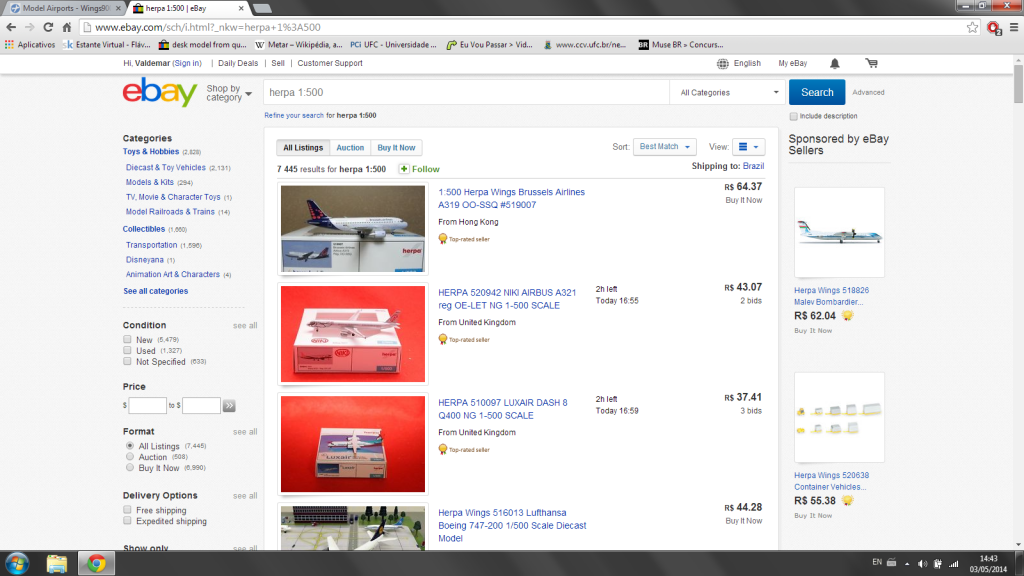Click the volume icon in system tray

[x=922, y=564]
